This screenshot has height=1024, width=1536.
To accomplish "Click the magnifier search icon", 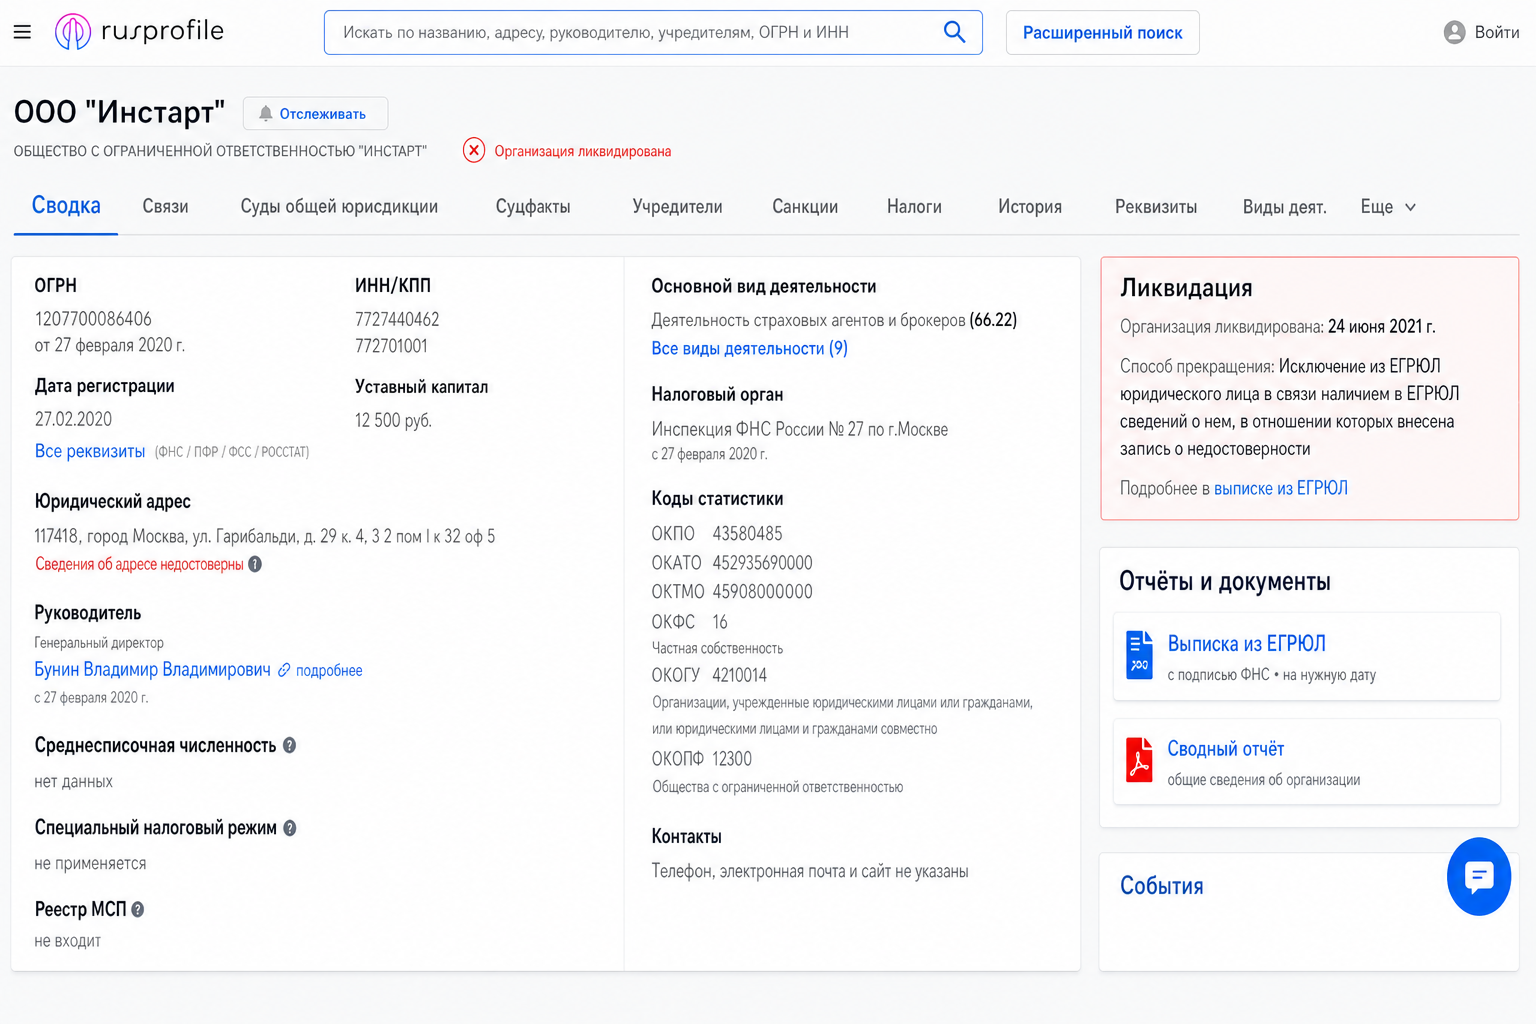I will point(954,32).
